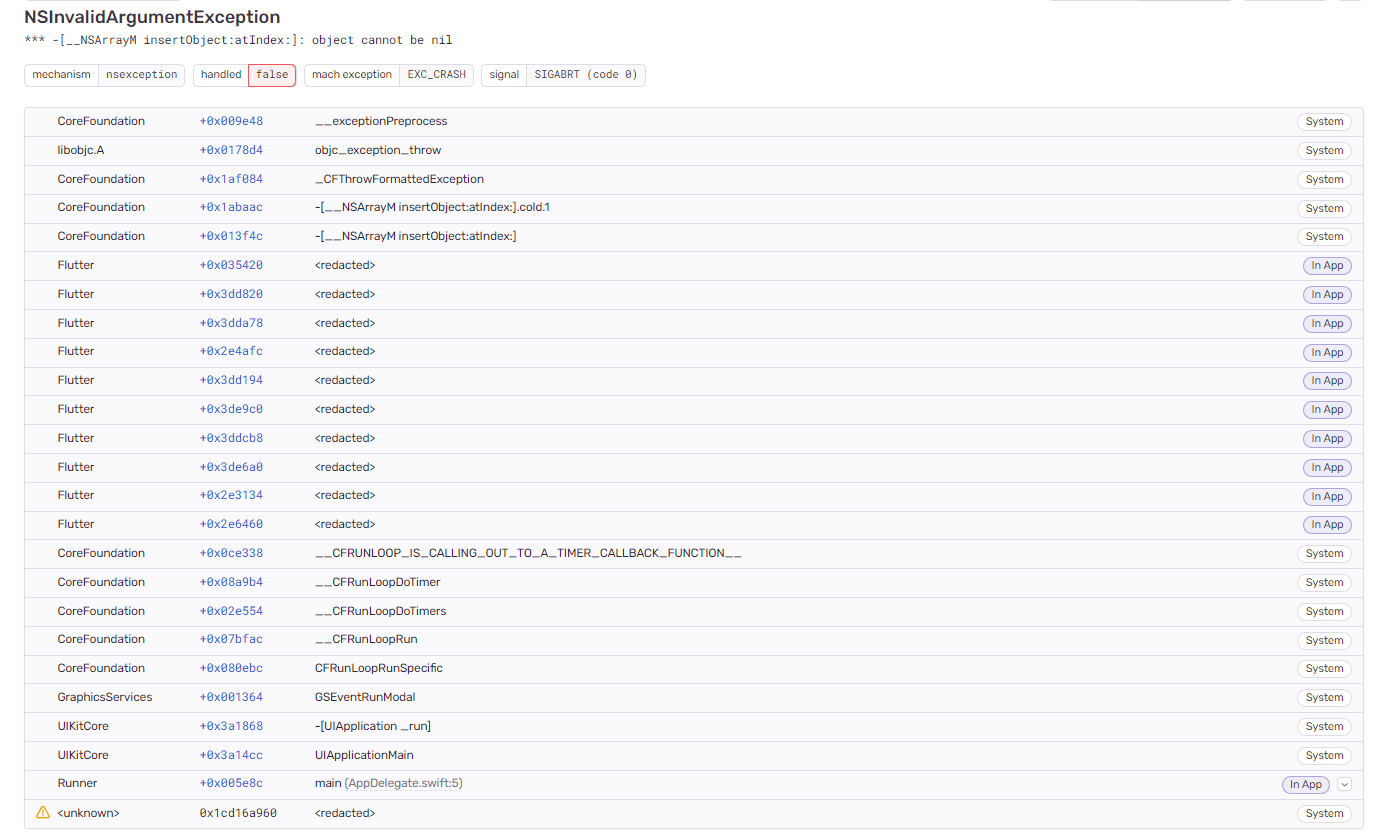Click the chevron next to AppDelegate.swift:5
This screenshot has height=839, width=1375.
(x=1344, y=784)
